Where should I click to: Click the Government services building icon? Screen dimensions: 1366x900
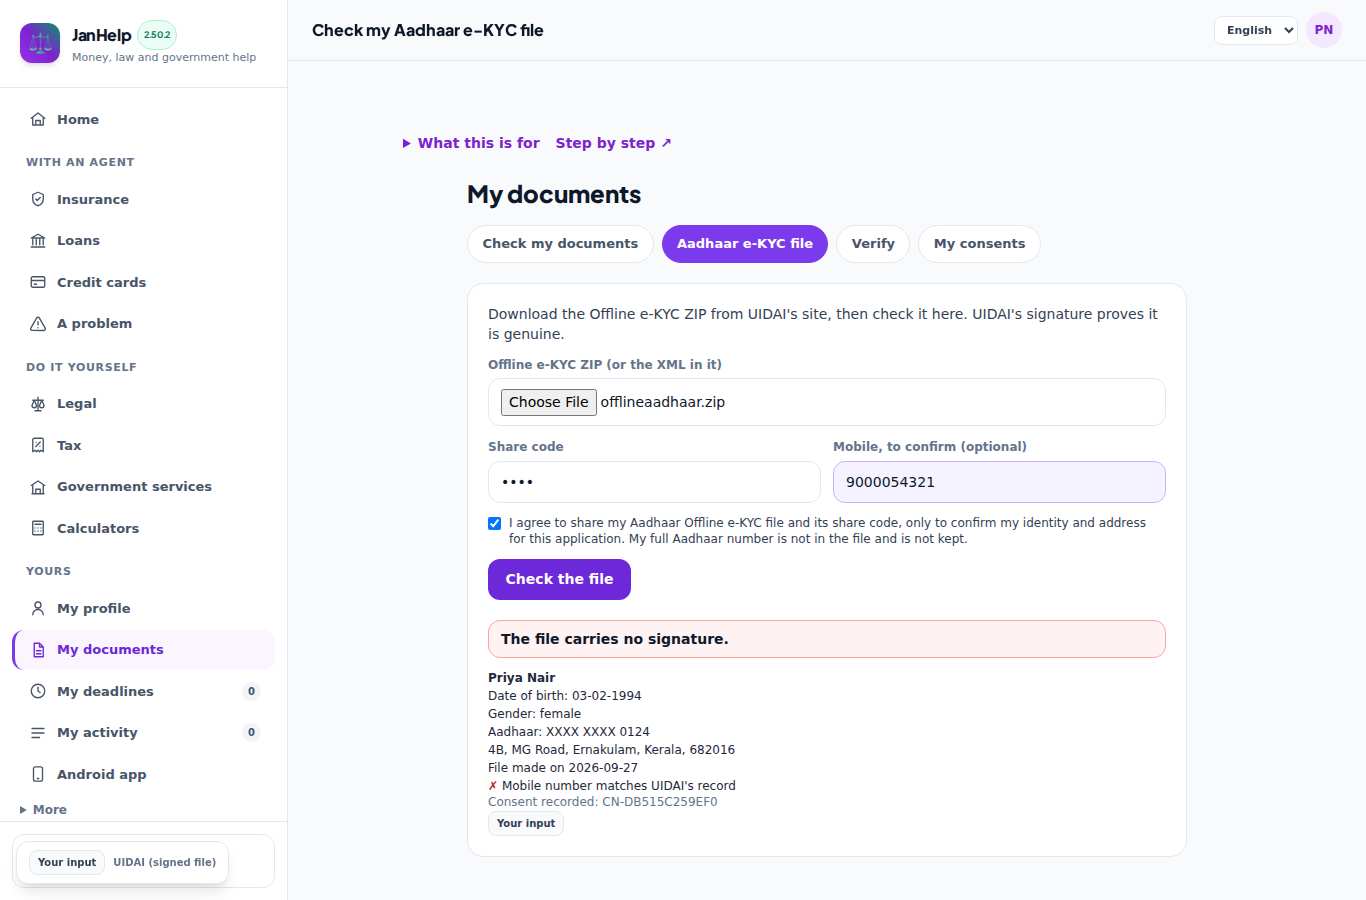click(38, 486)
